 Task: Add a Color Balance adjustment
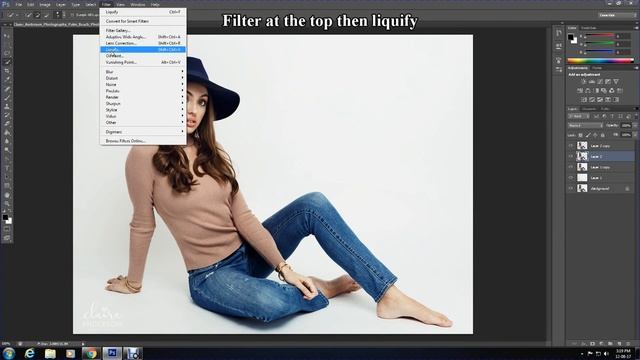(587, 91)
